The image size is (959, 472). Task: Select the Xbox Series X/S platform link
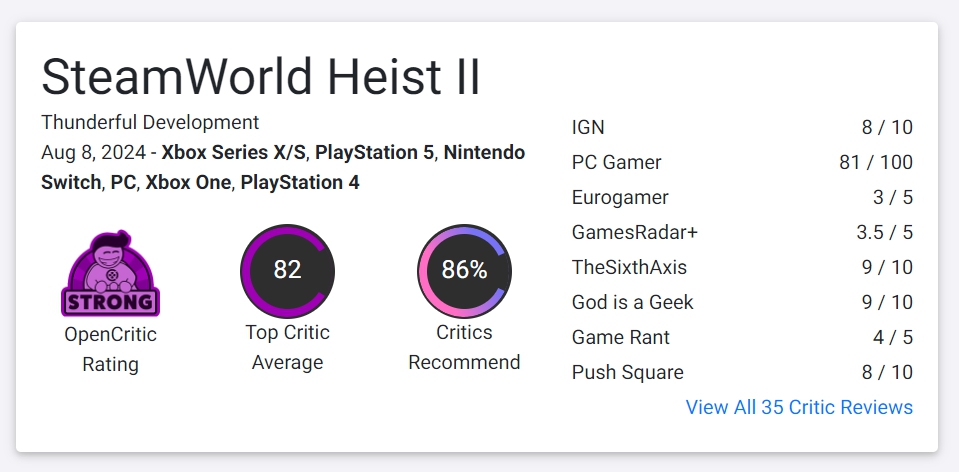pyautogui.click(x=234, y=153)
